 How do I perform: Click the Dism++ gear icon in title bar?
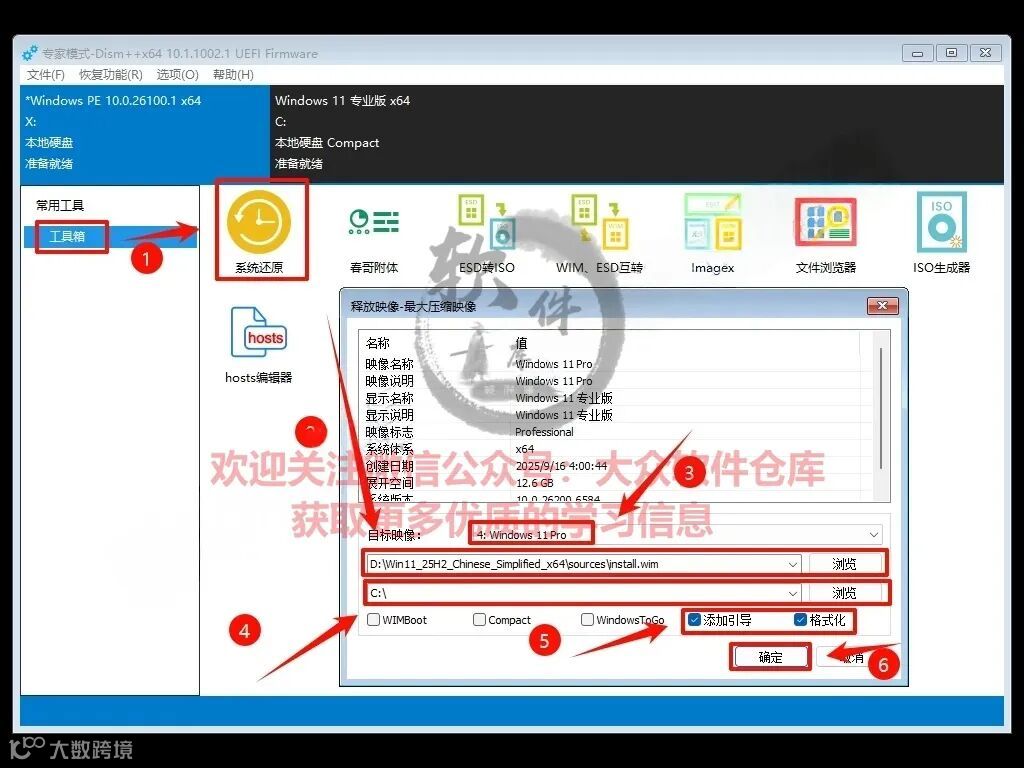point(29,54)
